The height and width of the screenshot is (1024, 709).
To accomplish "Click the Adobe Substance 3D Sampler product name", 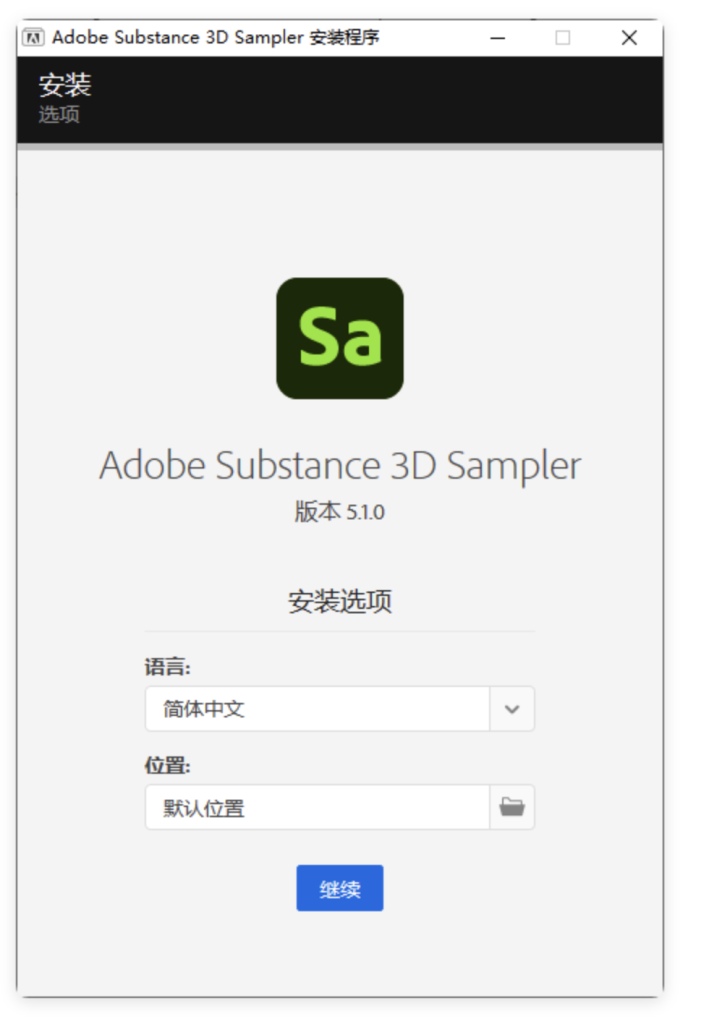I will tap(340, 466).
